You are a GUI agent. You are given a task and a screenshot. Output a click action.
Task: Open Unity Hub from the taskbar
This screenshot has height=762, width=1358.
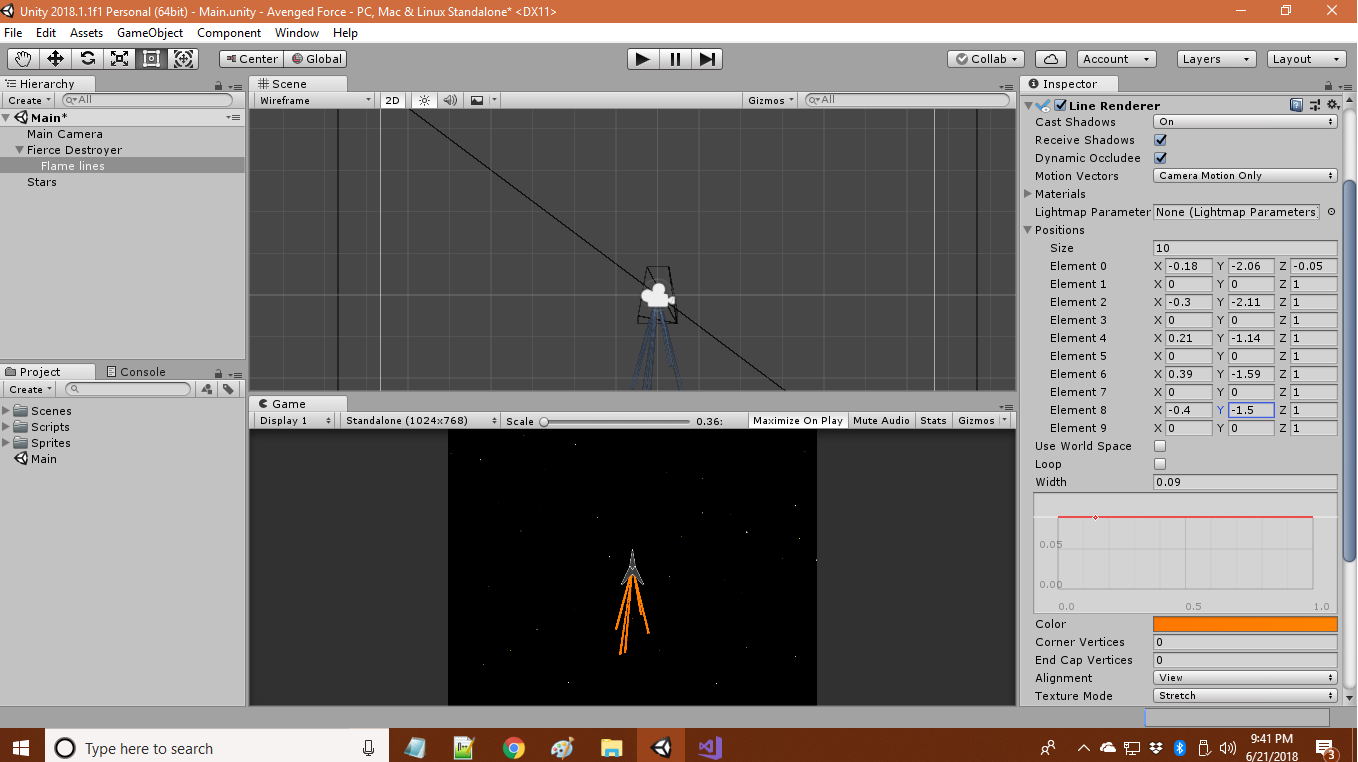[x=660, y=747]
